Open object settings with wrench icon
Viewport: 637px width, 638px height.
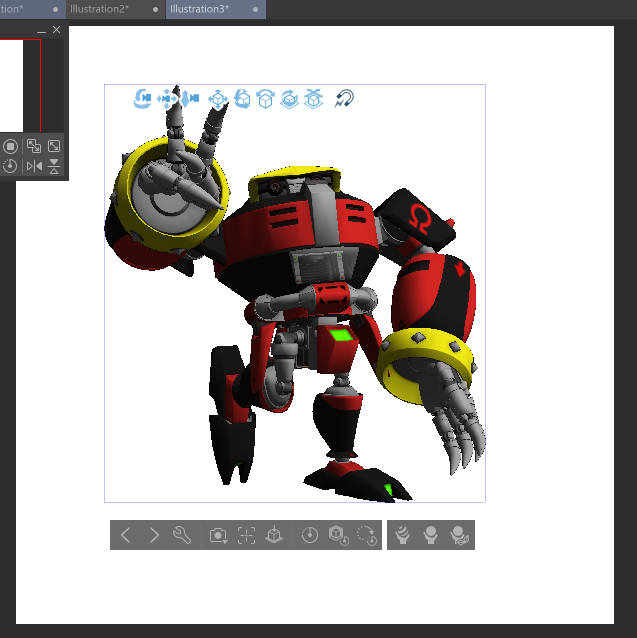(x=182, y=535)
